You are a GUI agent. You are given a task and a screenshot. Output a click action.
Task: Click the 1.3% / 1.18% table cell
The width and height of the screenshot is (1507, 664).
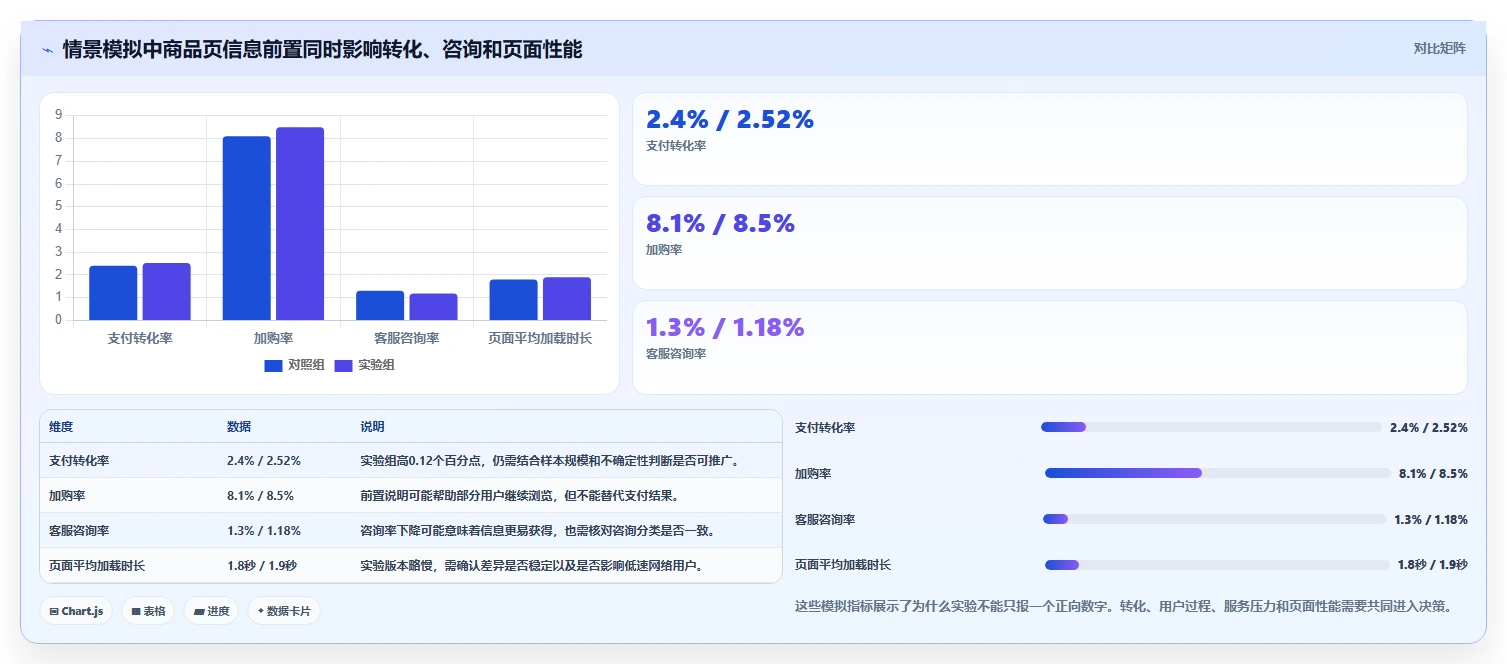(x=264, y=531)
